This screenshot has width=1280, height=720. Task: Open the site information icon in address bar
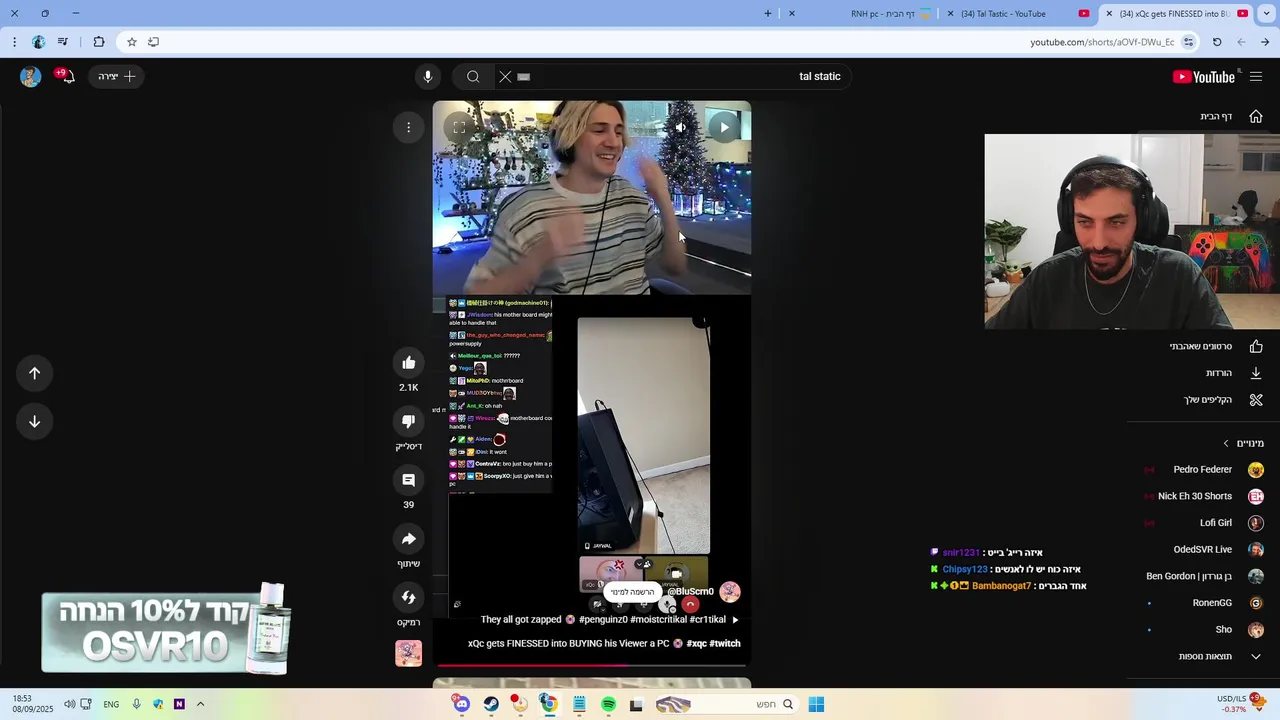[1188, 42]
